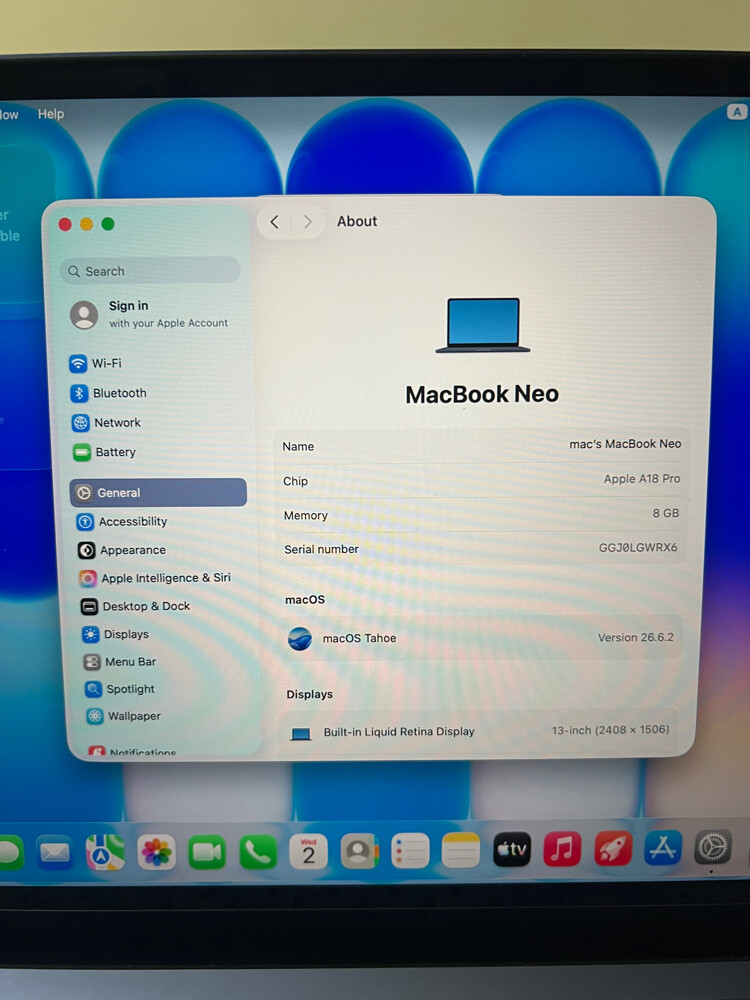Select Network in the sidebar
The height and width of the screenshot is (1000, 750).
[107, 422]
